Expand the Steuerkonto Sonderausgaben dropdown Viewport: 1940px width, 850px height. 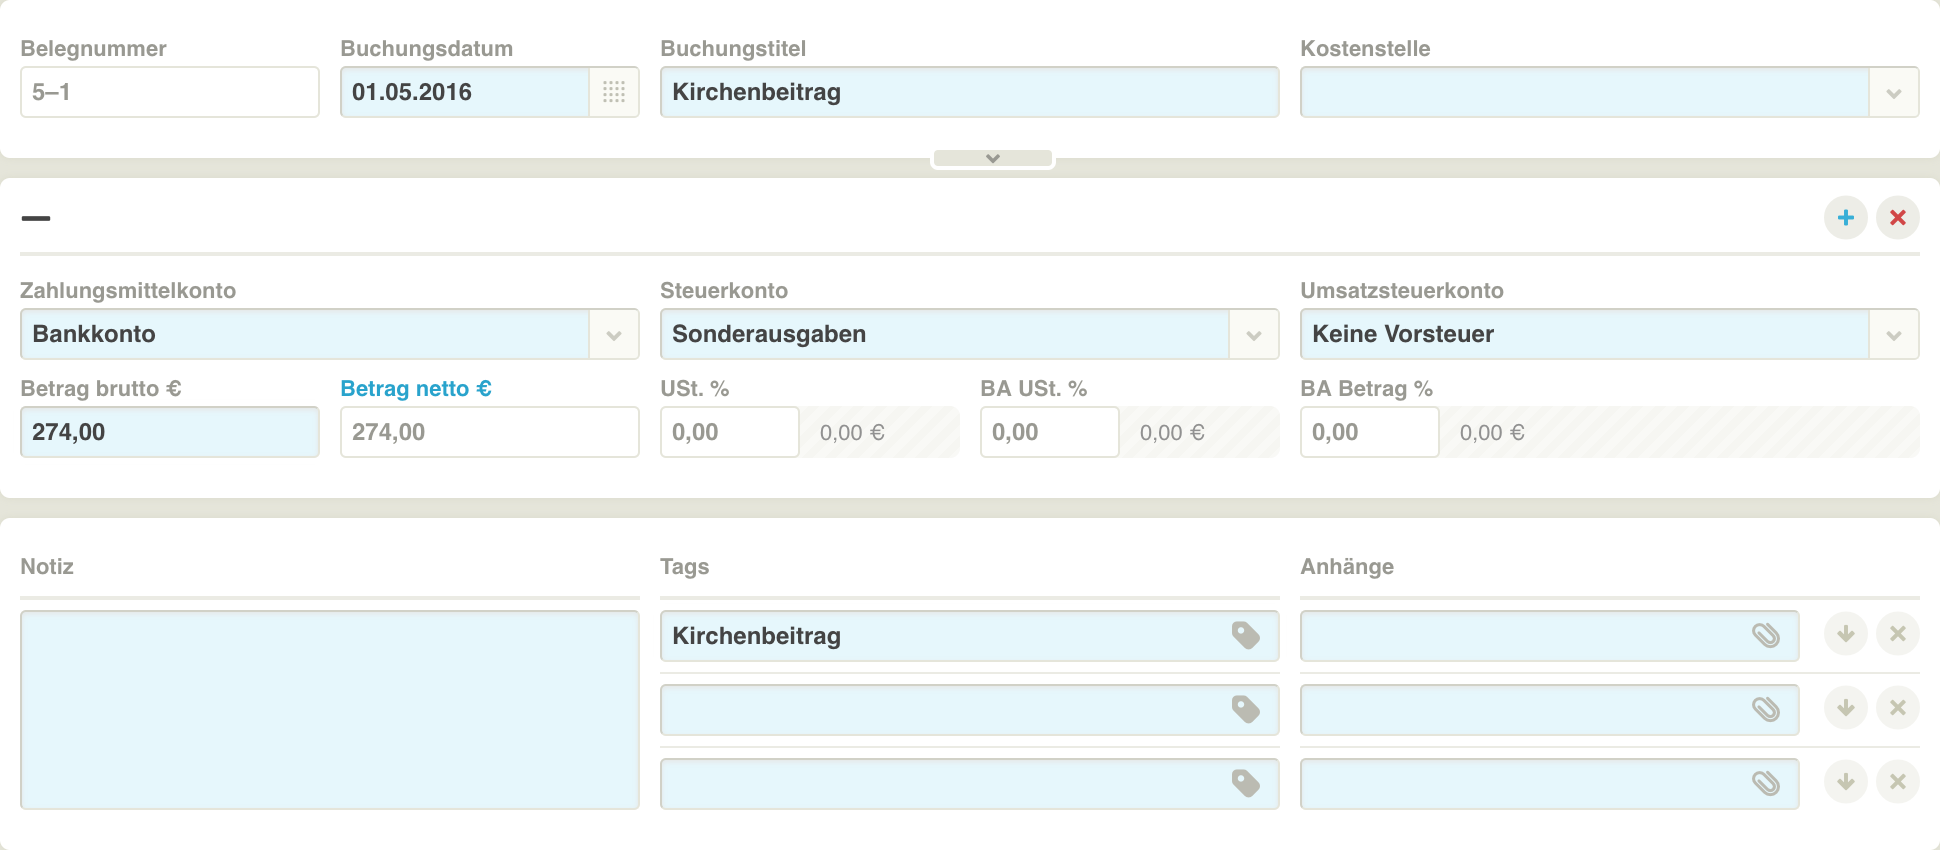pyautogui.click(x=1253, y=335)
